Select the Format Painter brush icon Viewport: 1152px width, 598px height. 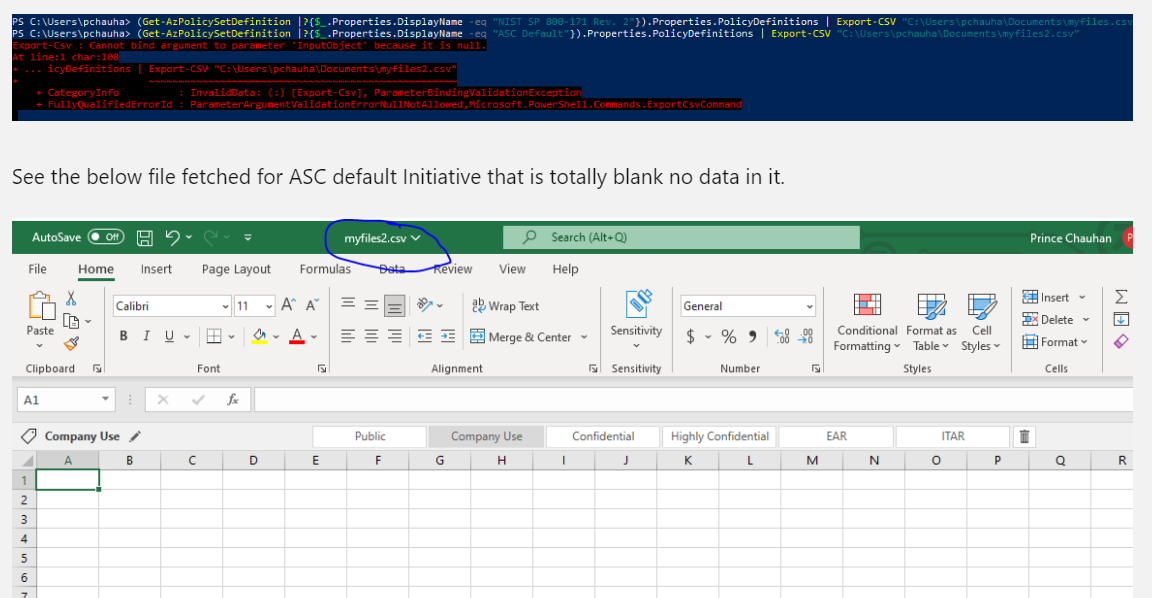point(71,343)
